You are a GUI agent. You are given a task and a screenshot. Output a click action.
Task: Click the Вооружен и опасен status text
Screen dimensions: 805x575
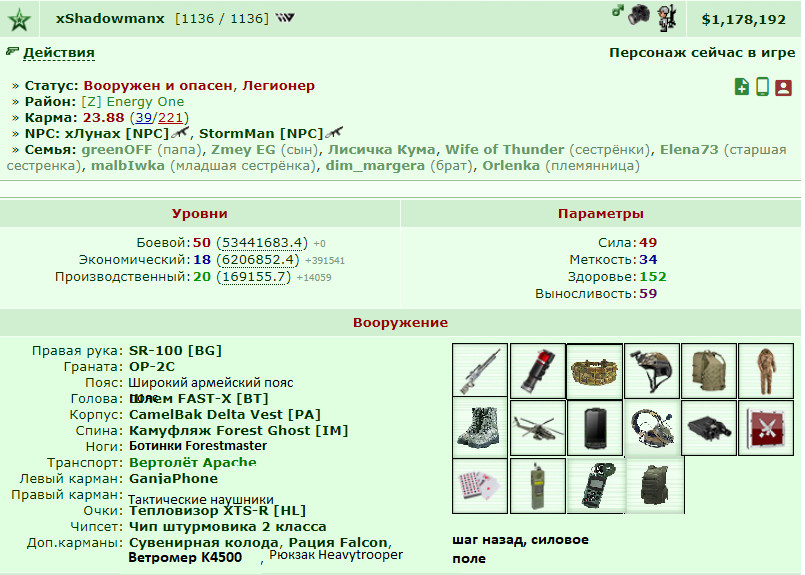(158, 85)
